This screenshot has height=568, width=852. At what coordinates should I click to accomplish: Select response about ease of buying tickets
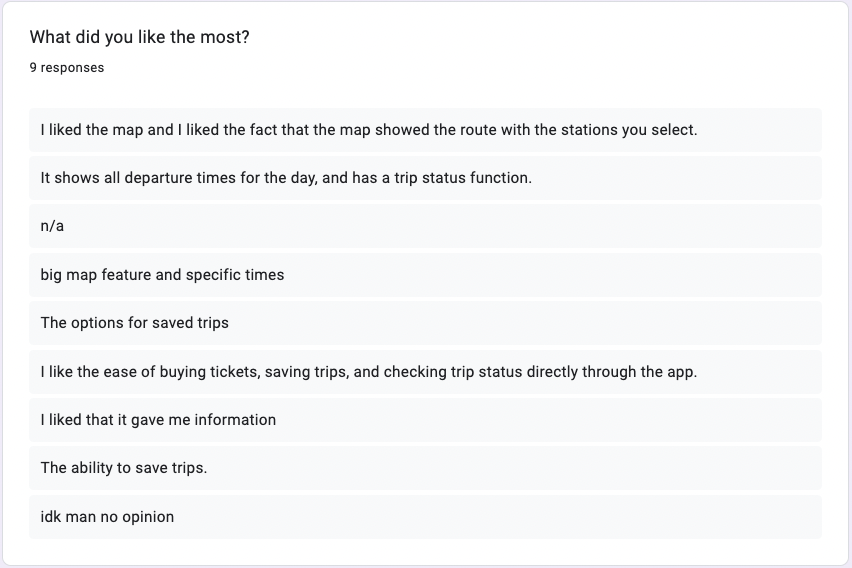[x=425, y=372]
